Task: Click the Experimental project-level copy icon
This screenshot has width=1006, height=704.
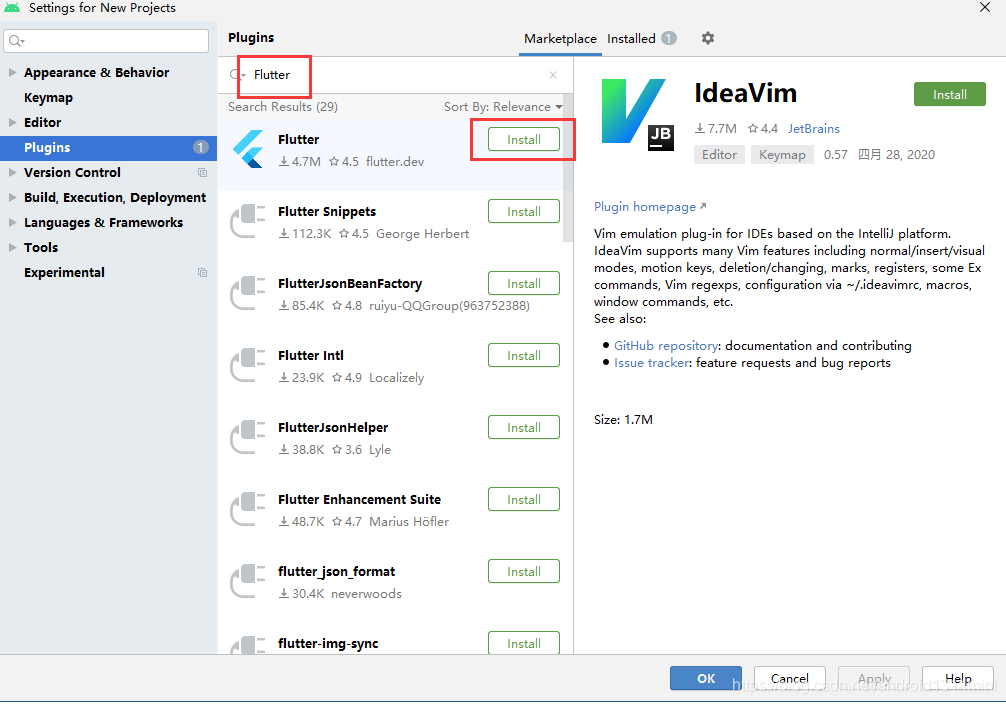Action: click(x=202, y=273)
